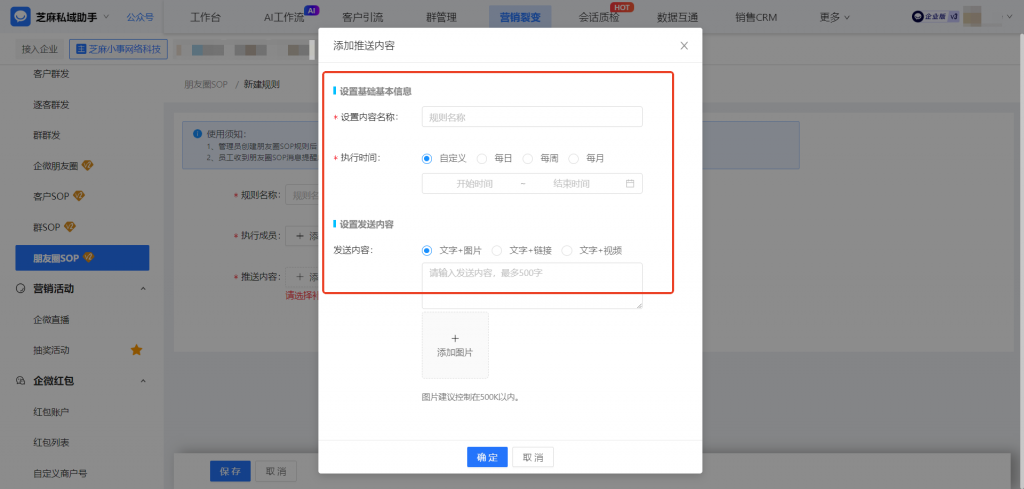The width and height of the screenshot is (1024, 489).
Task: Click the 芝麻私域助手 logo icon
Action: tap(21, 16)
